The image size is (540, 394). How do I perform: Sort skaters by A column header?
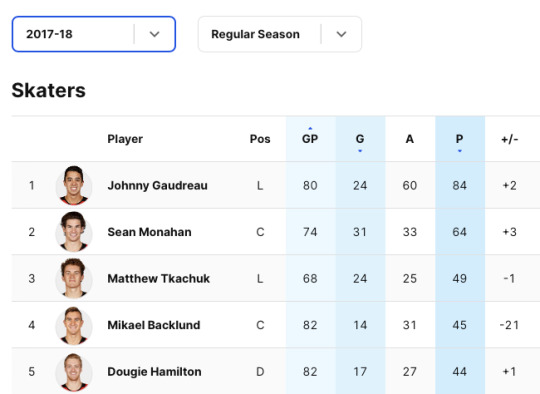(409, 139)
